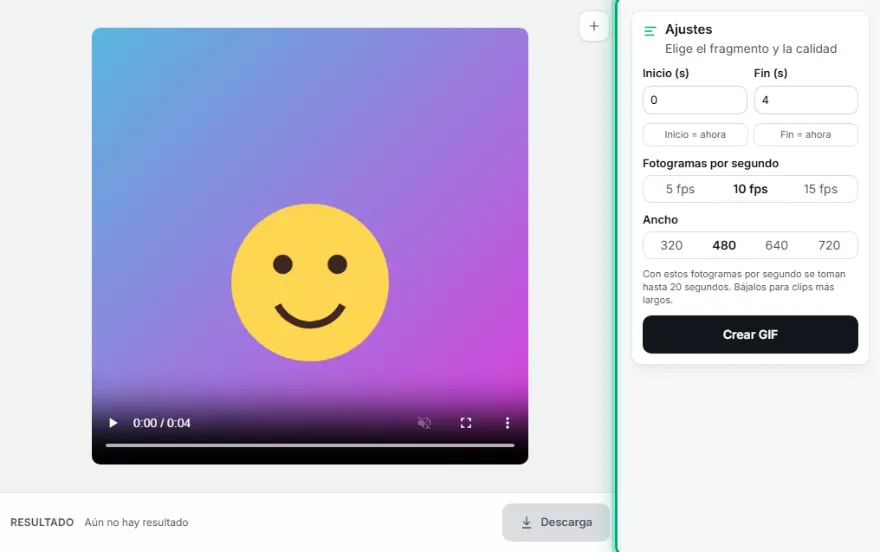Click the 'Con estos fotogramas por segundo' hint text
880x552 pixels.
pyautogui.click(x=744, y=287)
